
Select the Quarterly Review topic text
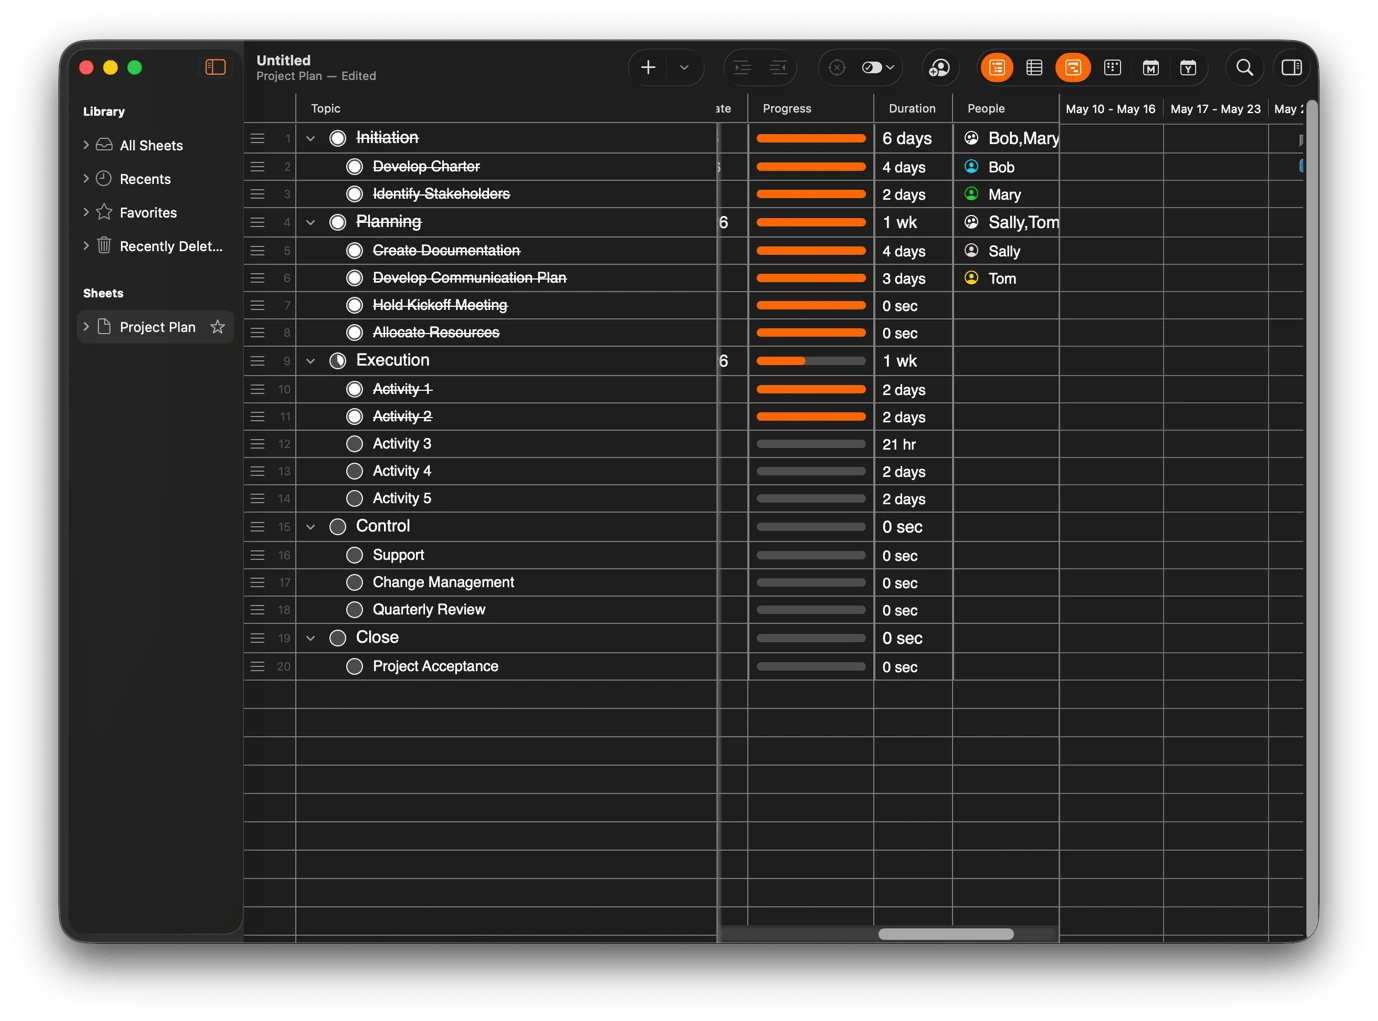429,609
